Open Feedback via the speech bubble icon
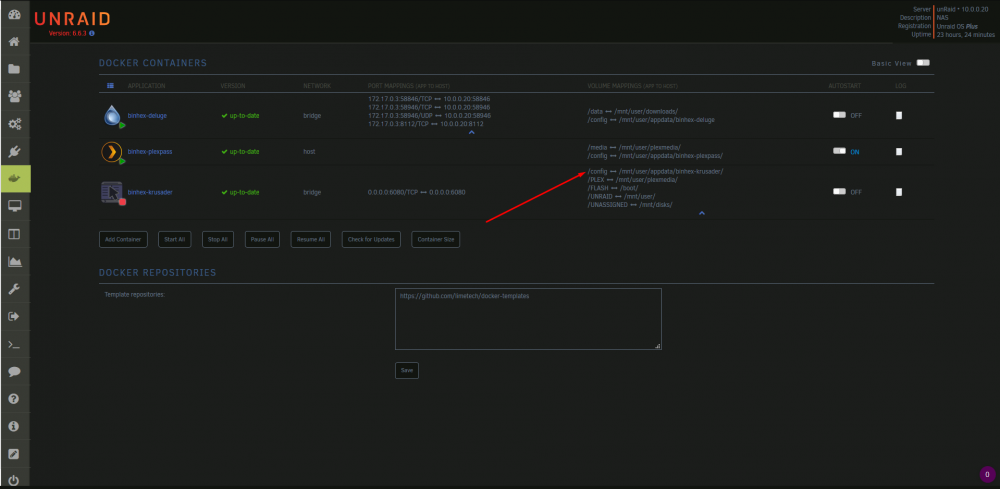This screenshot has height=489, width=1000. point(14,372)
